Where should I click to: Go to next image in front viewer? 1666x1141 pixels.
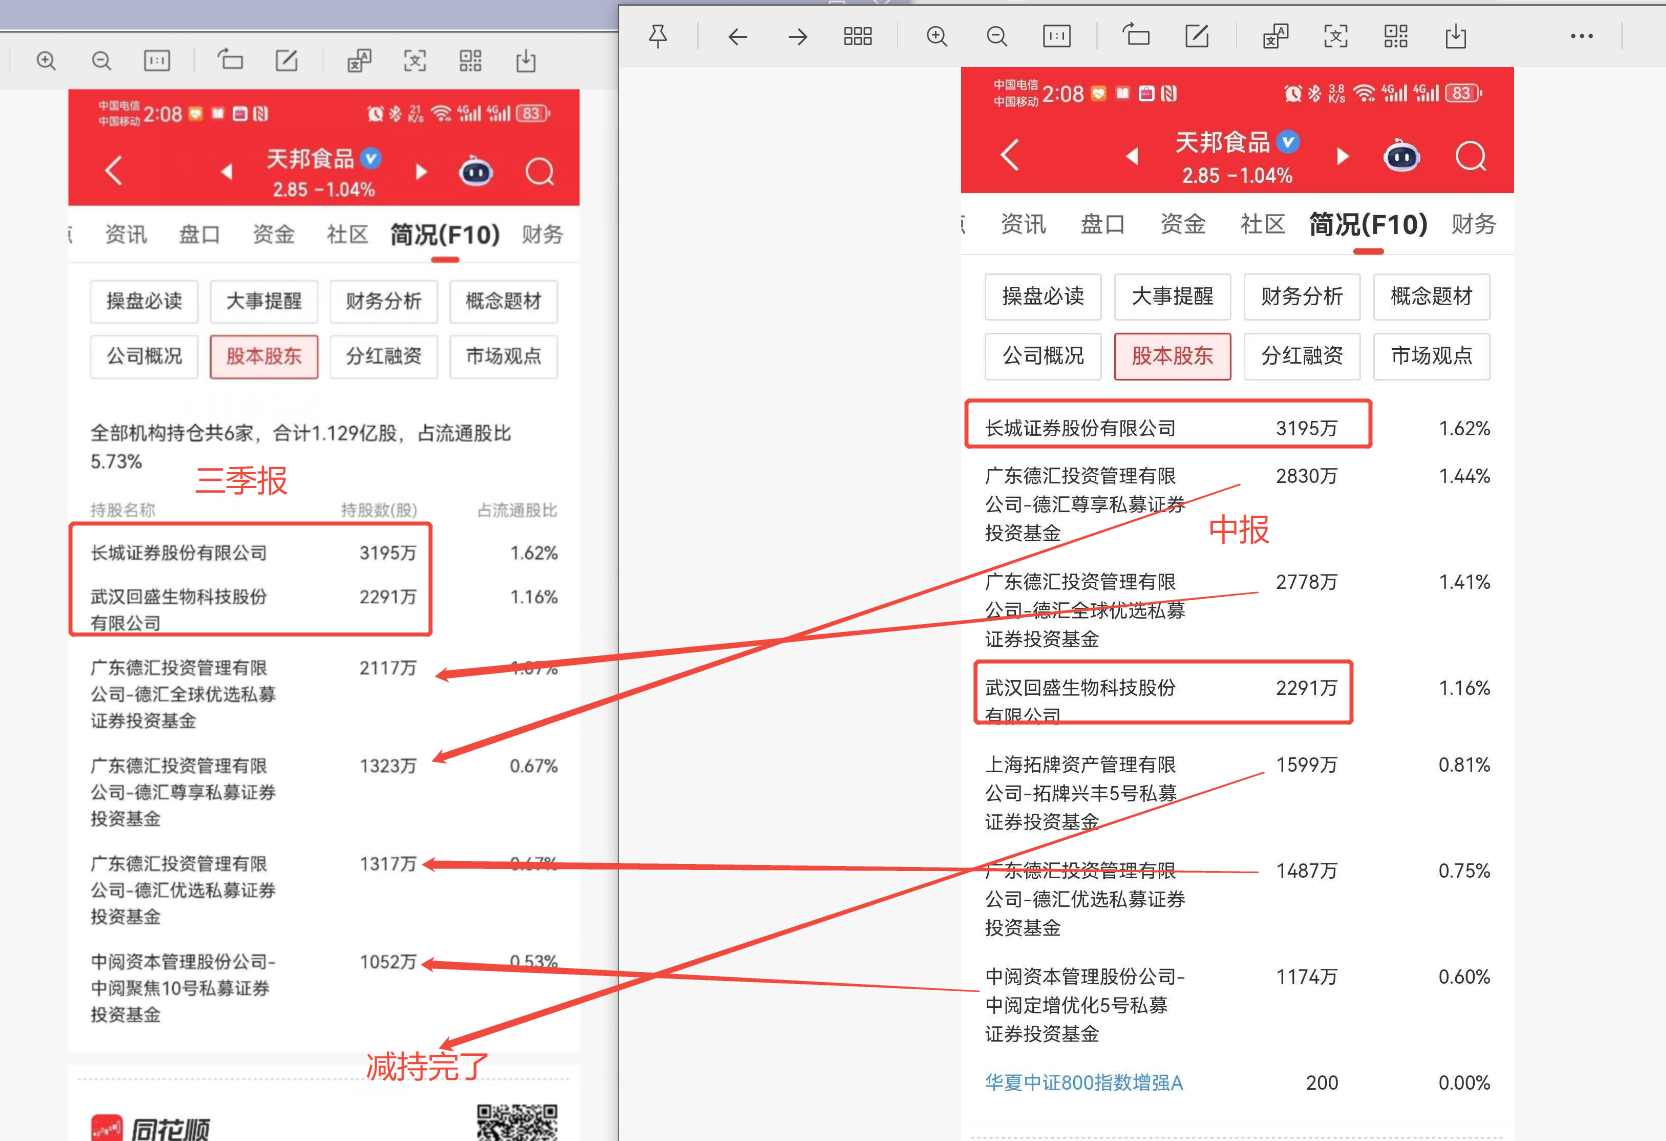pyautogui.click(x=798, y=37)
